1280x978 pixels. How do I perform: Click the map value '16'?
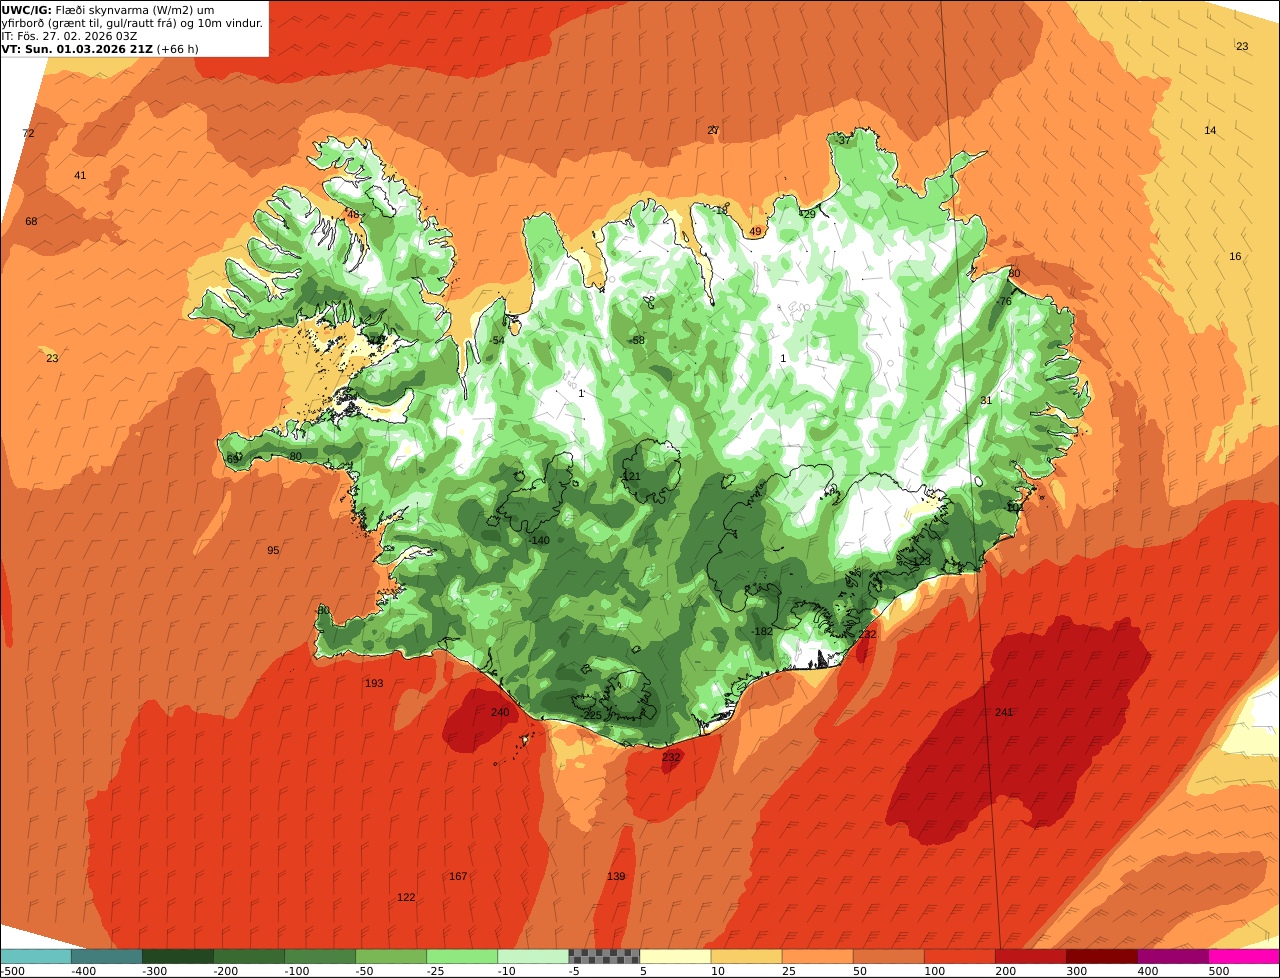(1235, 256)
